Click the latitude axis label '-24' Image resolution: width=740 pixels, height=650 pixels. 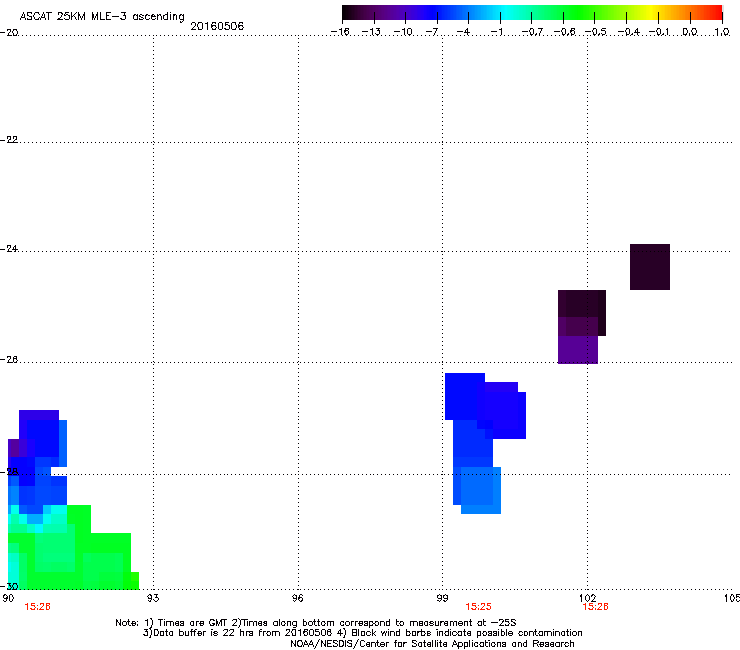tap(9, 249)
